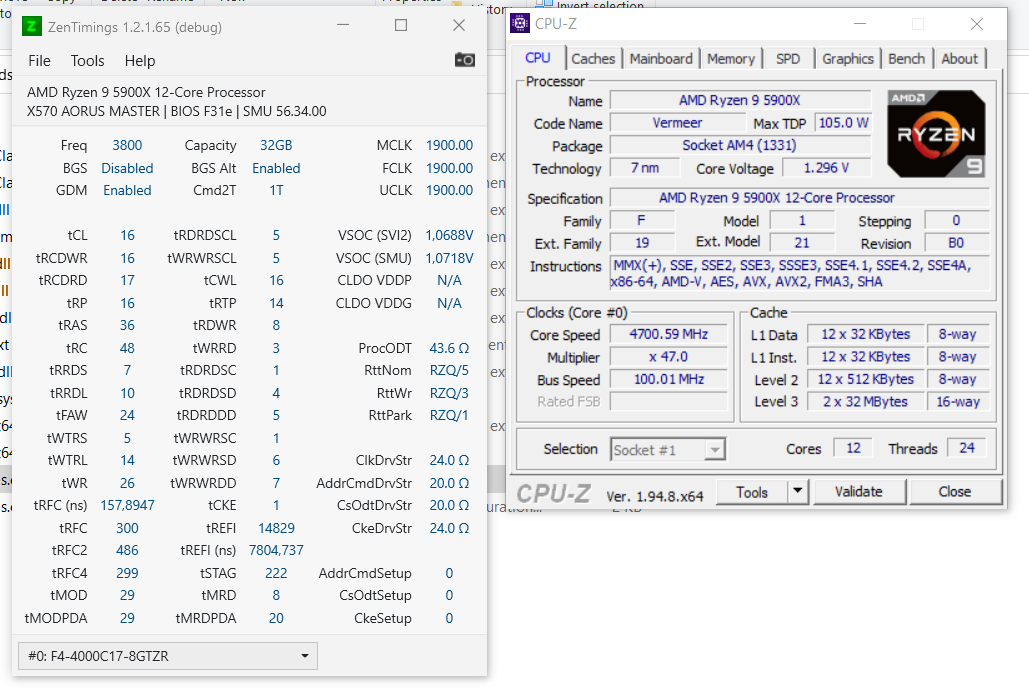Open the Help menu in ZenTimings
Screen dimensions: 1029x691
click(x=140, y=61)
